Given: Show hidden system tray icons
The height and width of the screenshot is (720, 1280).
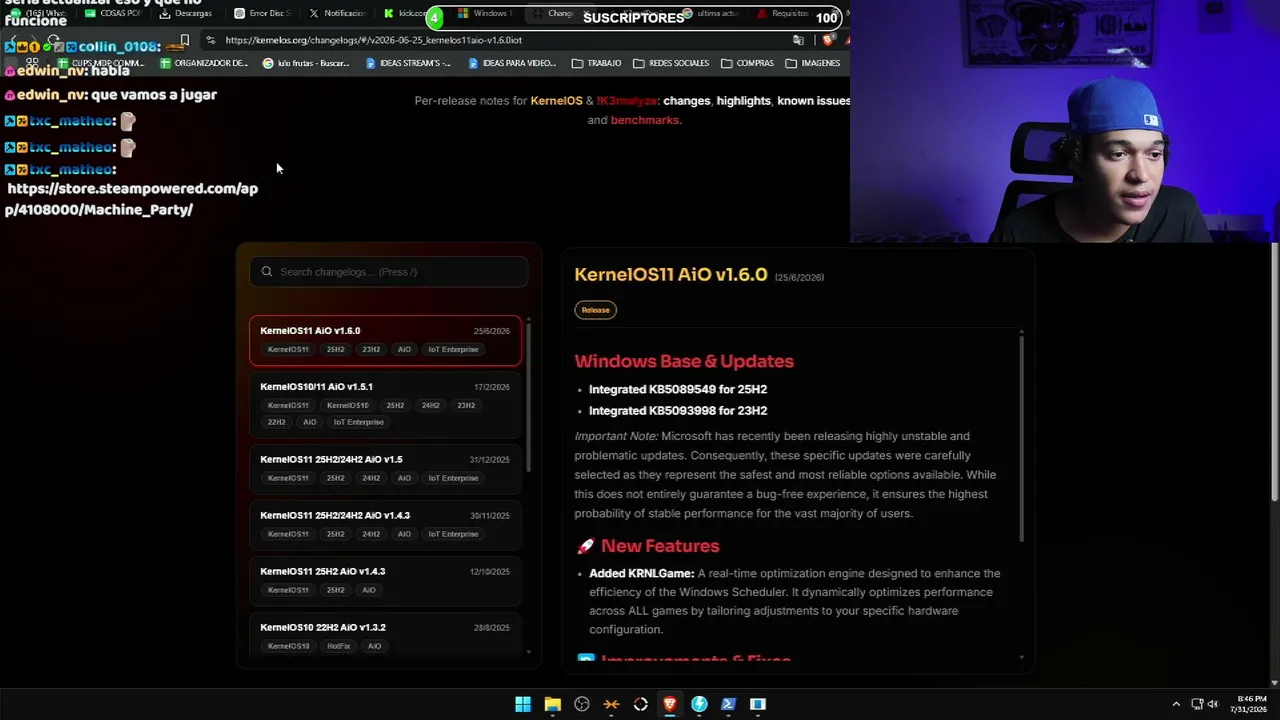Looking at the screenshot, I should point(1176,704).
